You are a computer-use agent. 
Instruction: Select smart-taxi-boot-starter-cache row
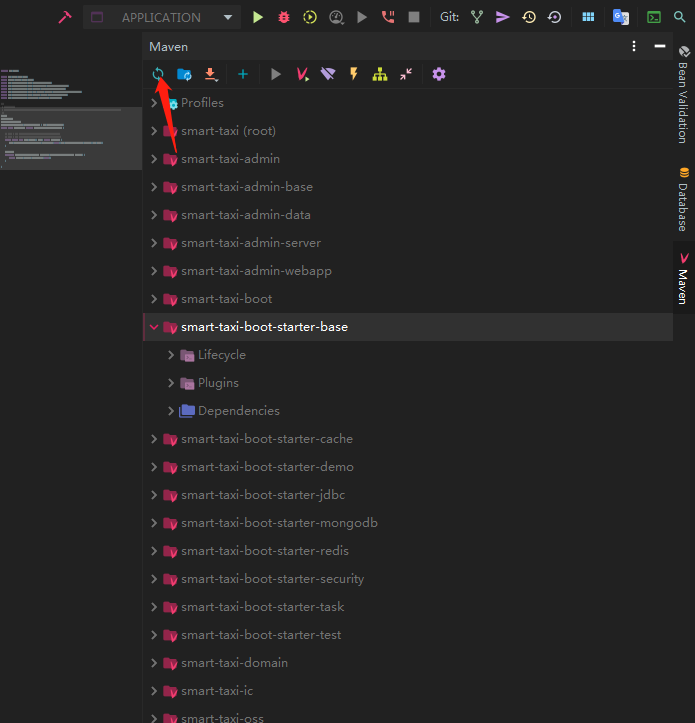(x=408, y=439)
